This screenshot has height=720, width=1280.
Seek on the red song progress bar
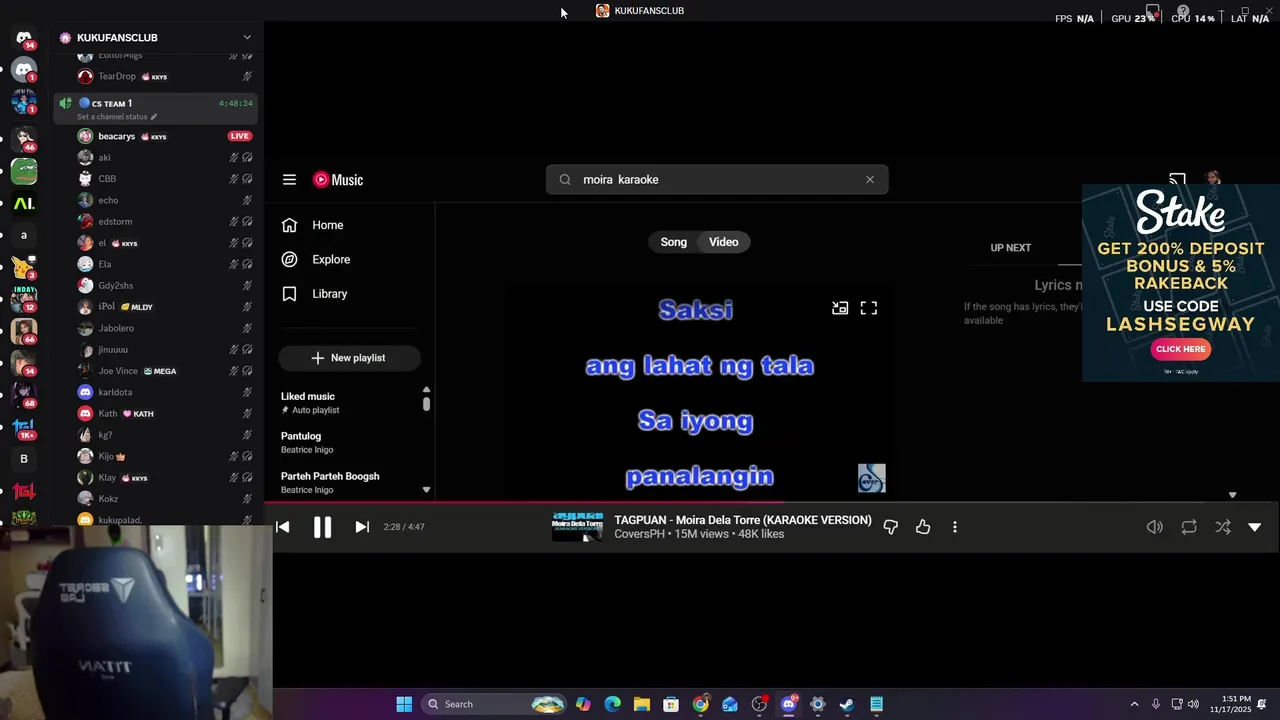point(772,502)
